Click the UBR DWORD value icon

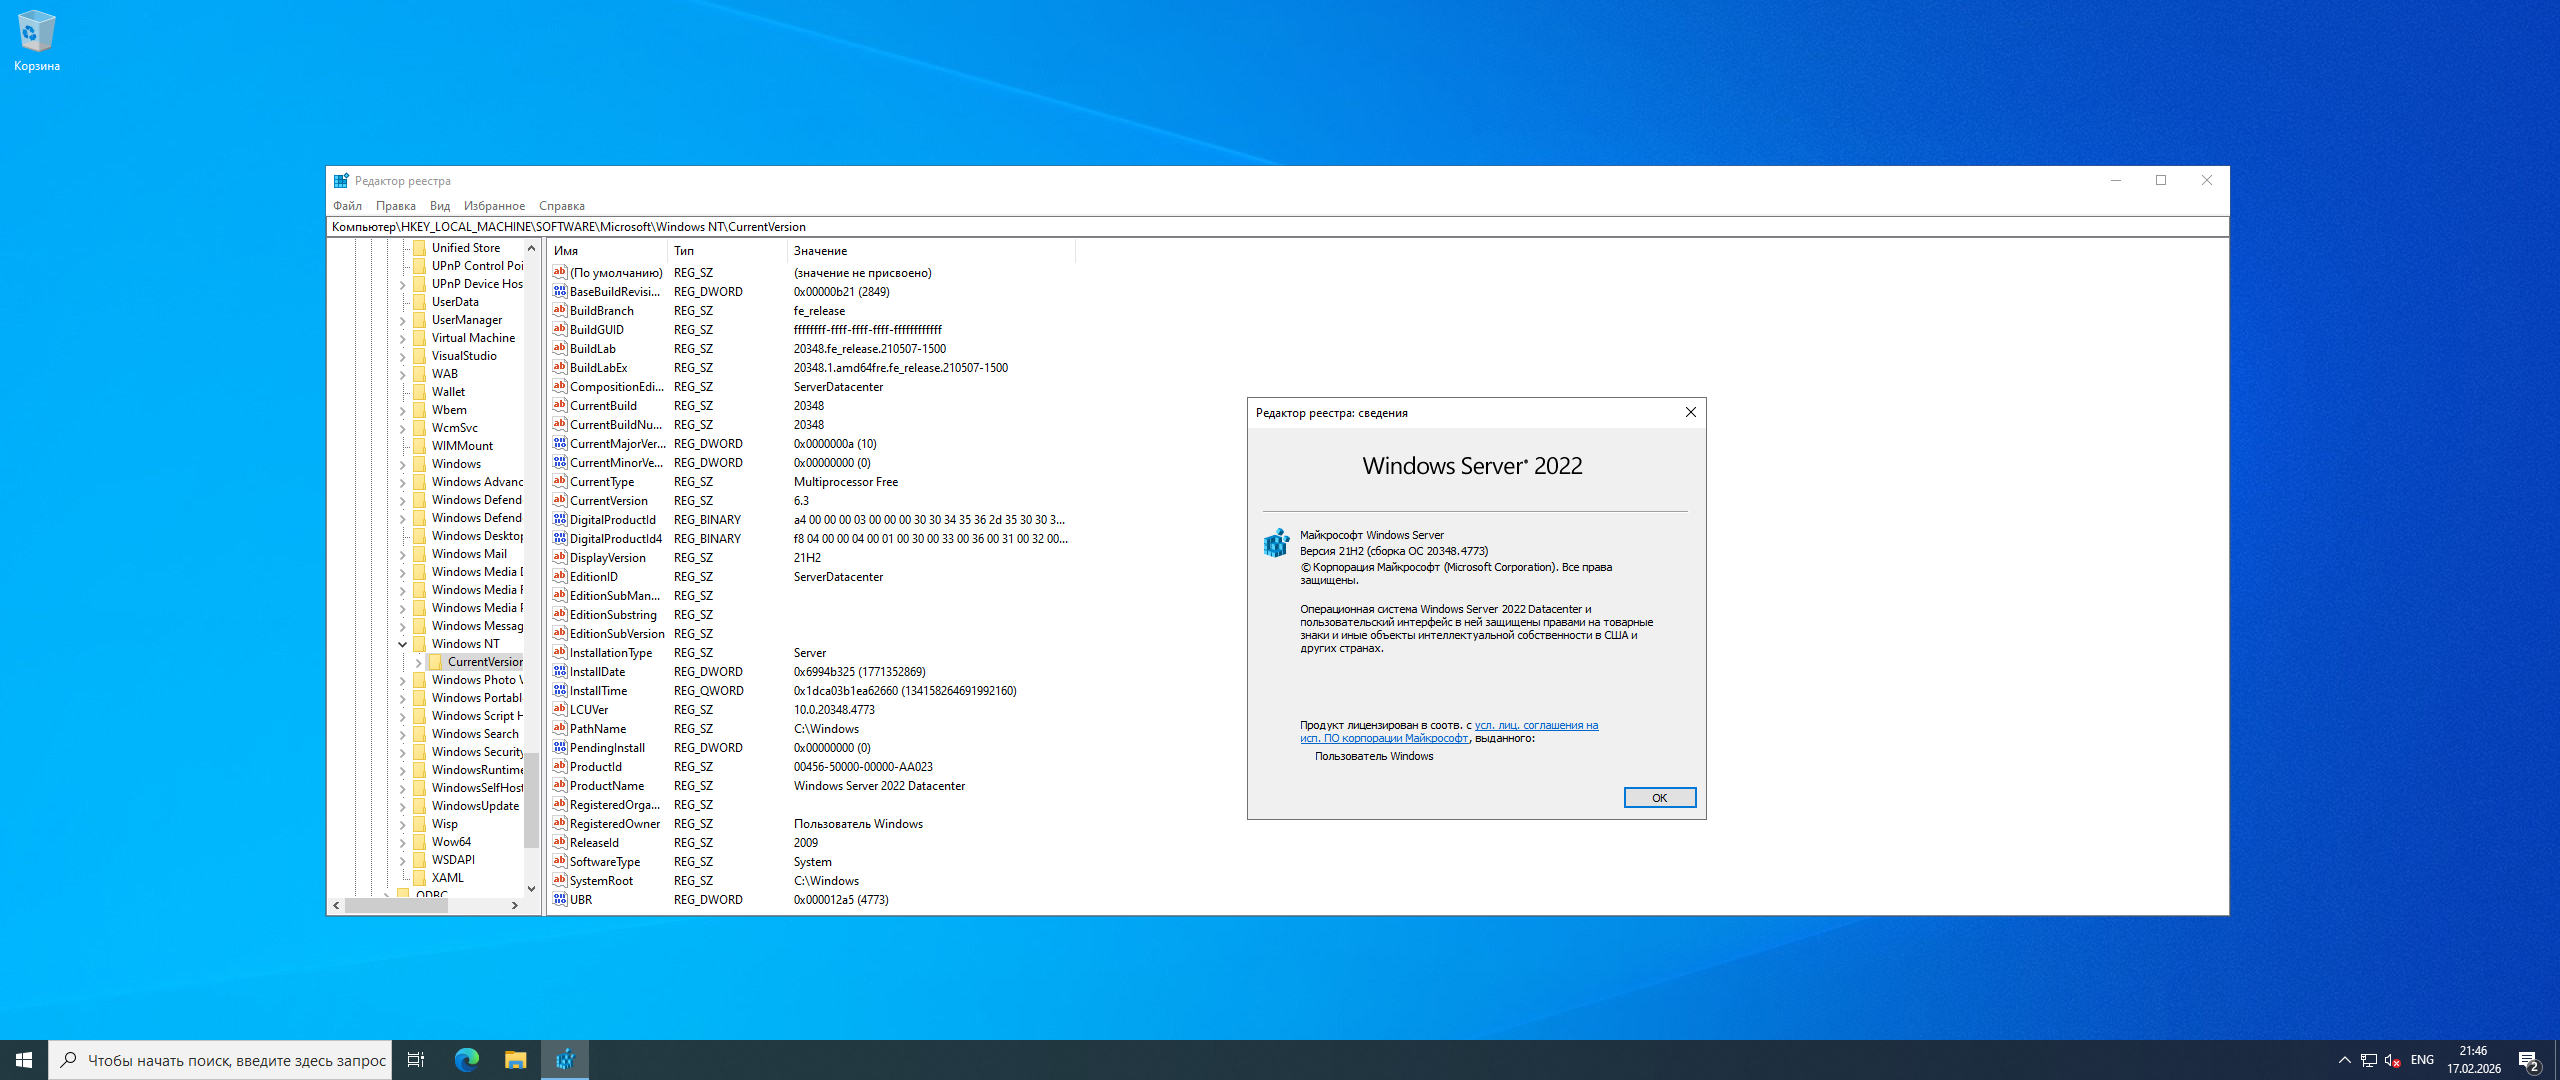560,899
